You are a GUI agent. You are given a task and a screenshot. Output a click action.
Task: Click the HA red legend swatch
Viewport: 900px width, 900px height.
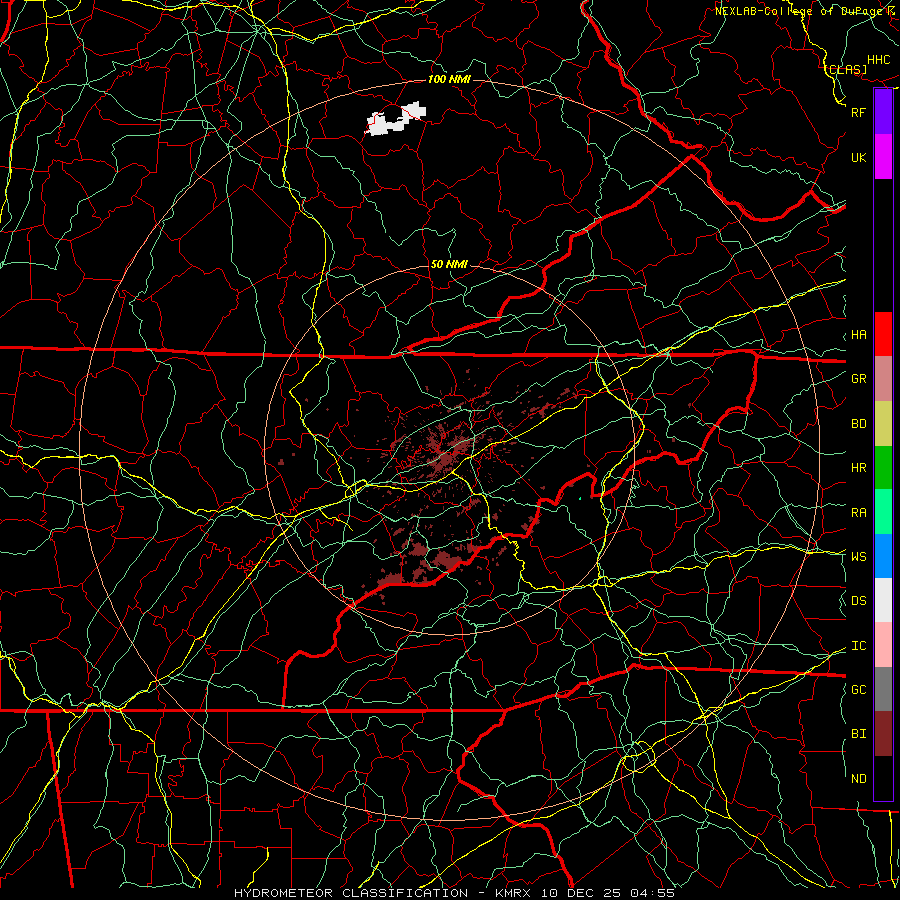[x=883, y=334]
